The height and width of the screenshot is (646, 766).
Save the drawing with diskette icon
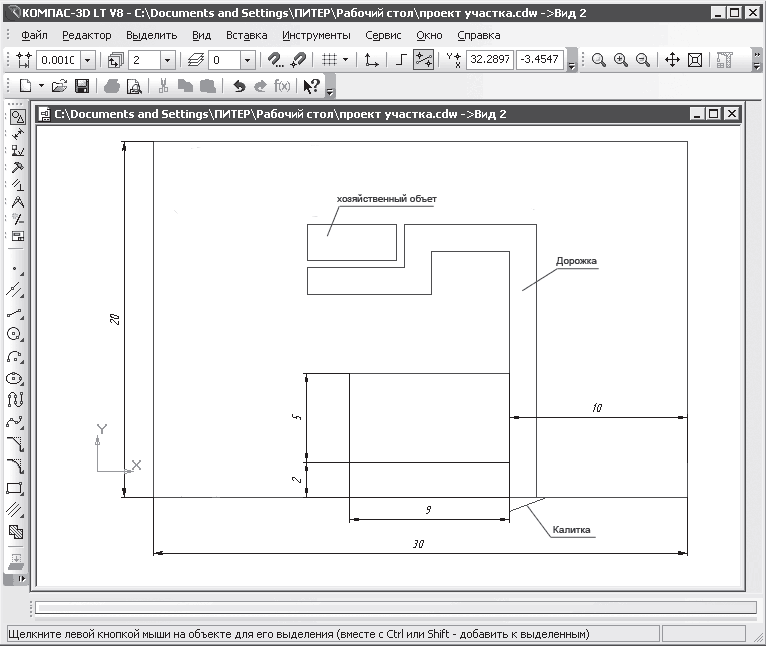click(x=82, y=86)
